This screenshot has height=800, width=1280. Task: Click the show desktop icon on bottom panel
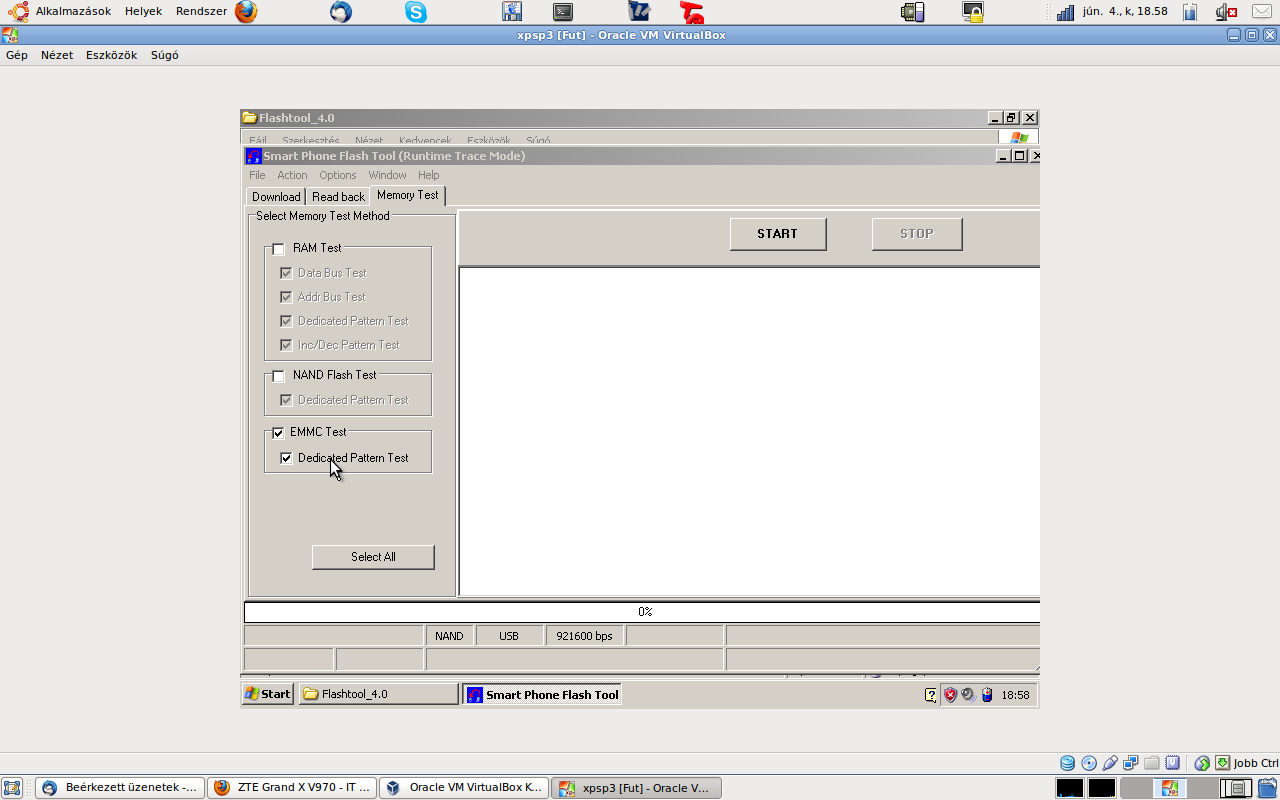tap(12, 788)
